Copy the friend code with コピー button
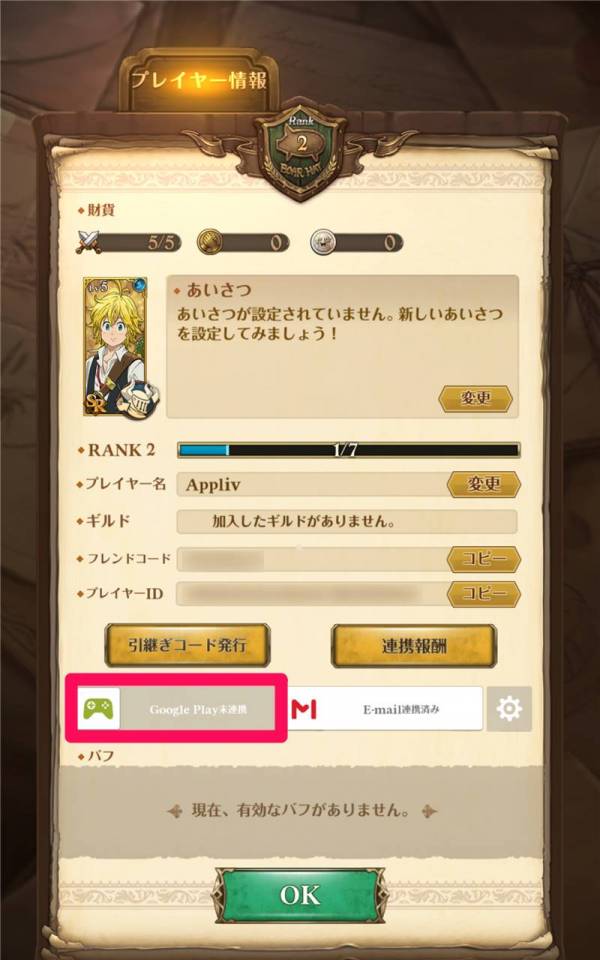 pyautogui.click(x=484, y=559)
